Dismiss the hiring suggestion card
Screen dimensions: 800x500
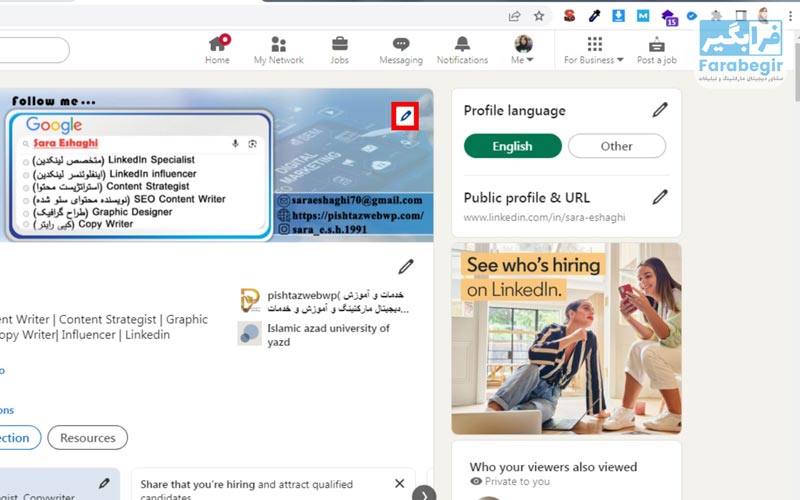click(x=399, y=483)
